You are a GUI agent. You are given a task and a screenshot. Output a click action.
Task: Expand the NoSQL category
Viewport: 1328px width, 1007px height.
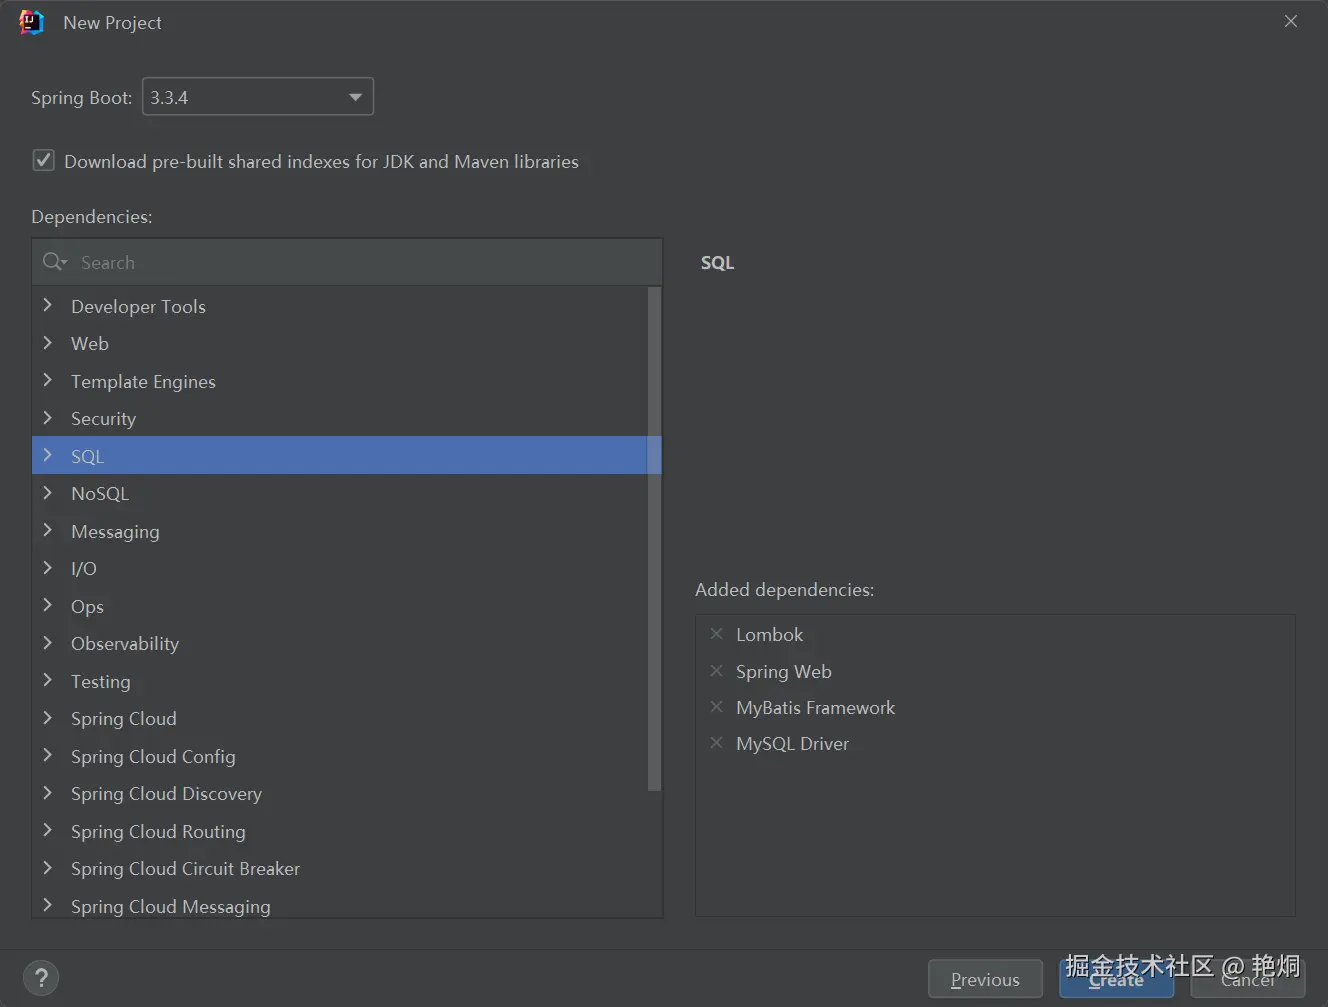tap(47, 493)
